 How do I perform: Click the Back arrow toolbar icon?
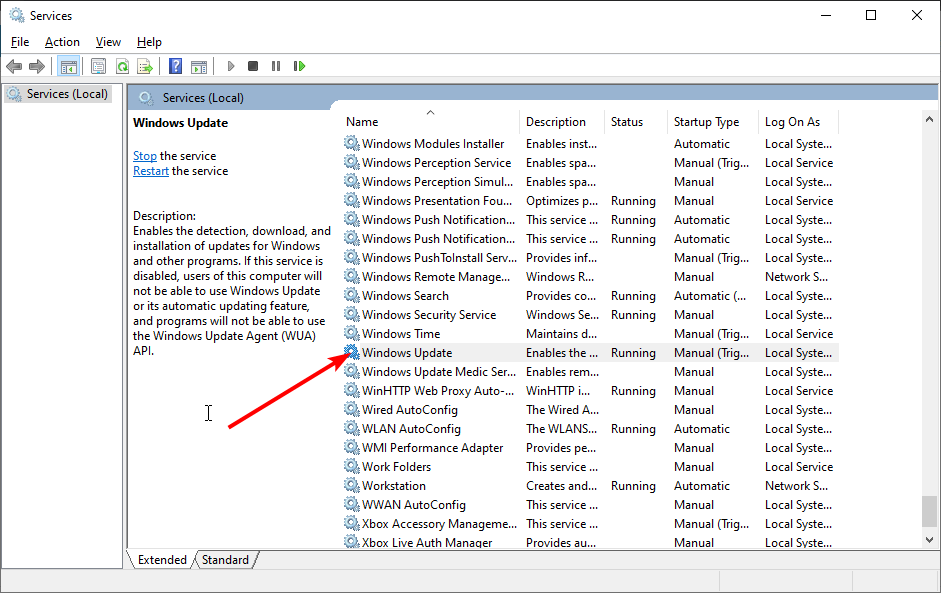click(14, 66)
